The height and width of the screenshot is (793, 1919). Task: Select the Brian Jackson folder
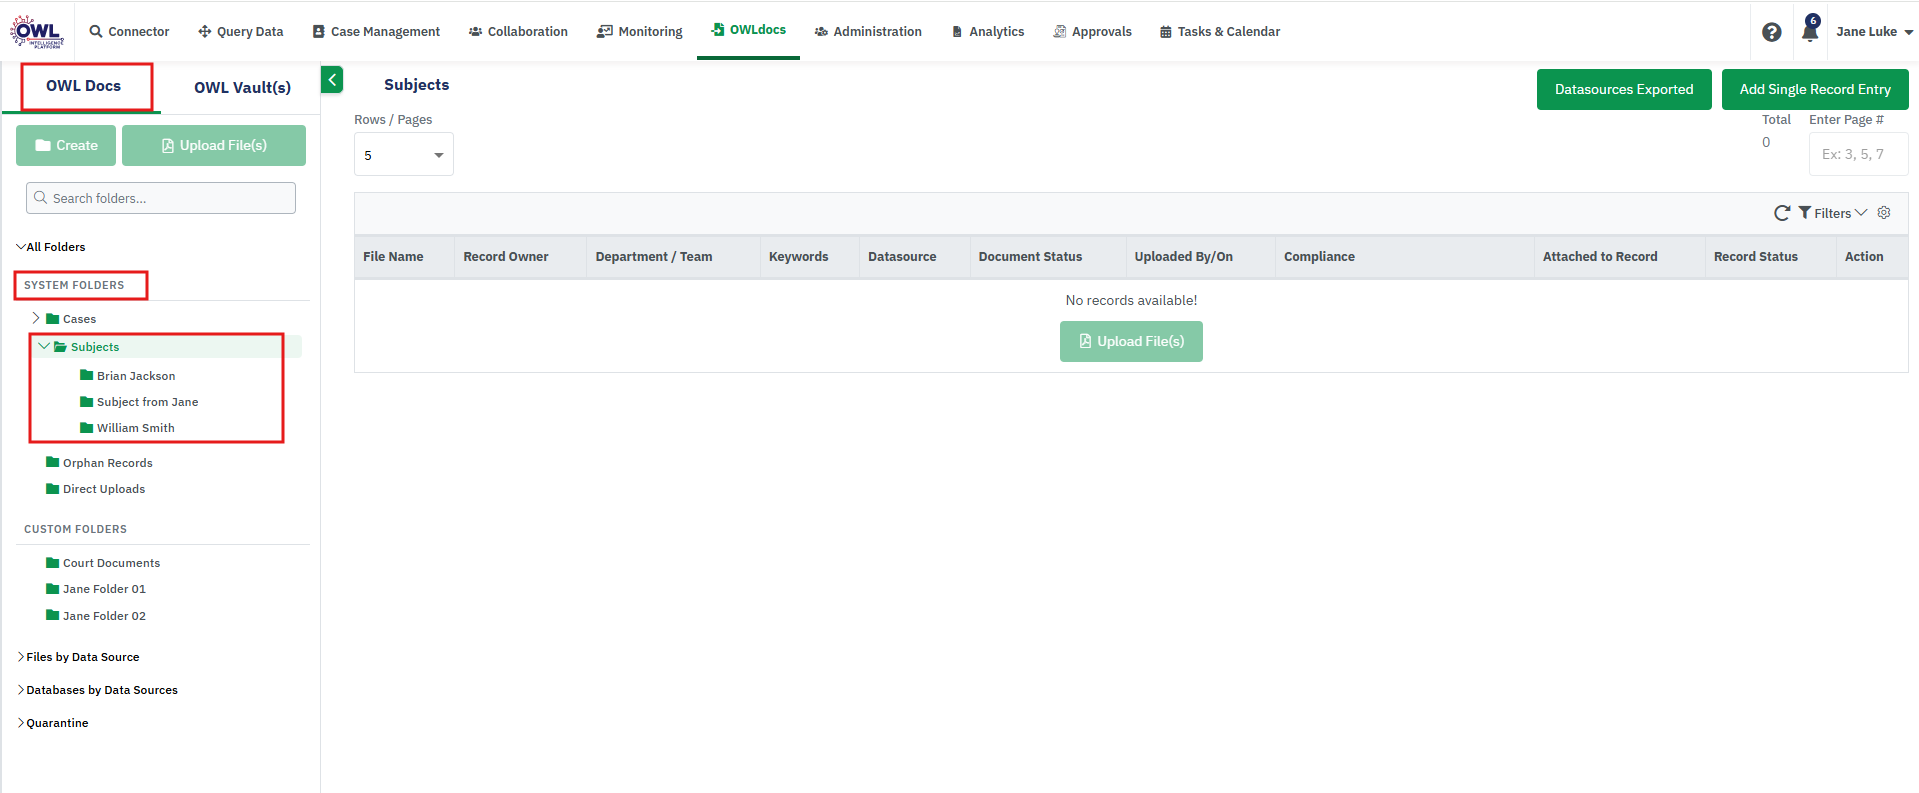coord(136,376)
